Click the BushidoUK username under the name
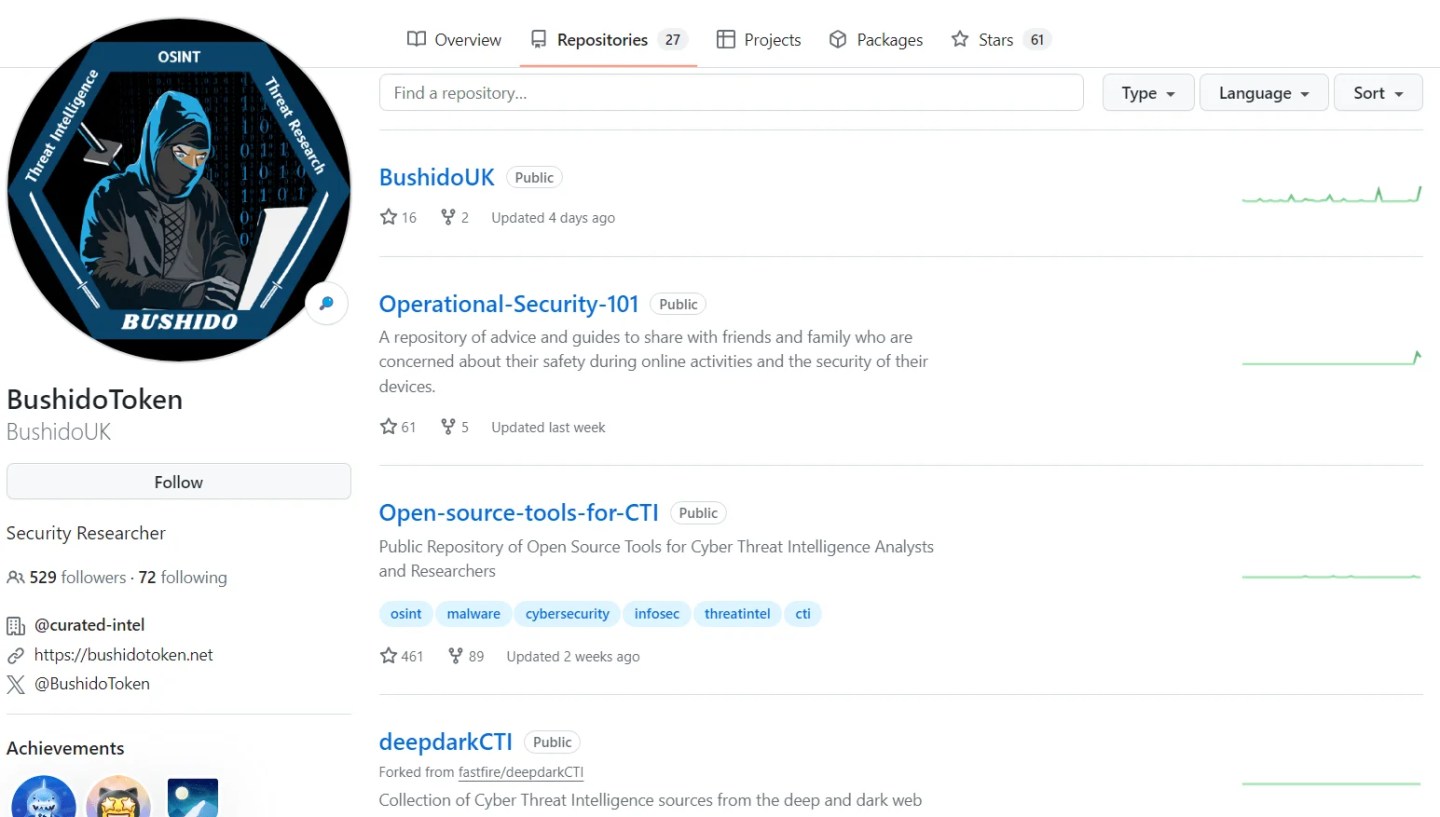Viewport: 1440px width, 817px height. click(x=59, y=432)
